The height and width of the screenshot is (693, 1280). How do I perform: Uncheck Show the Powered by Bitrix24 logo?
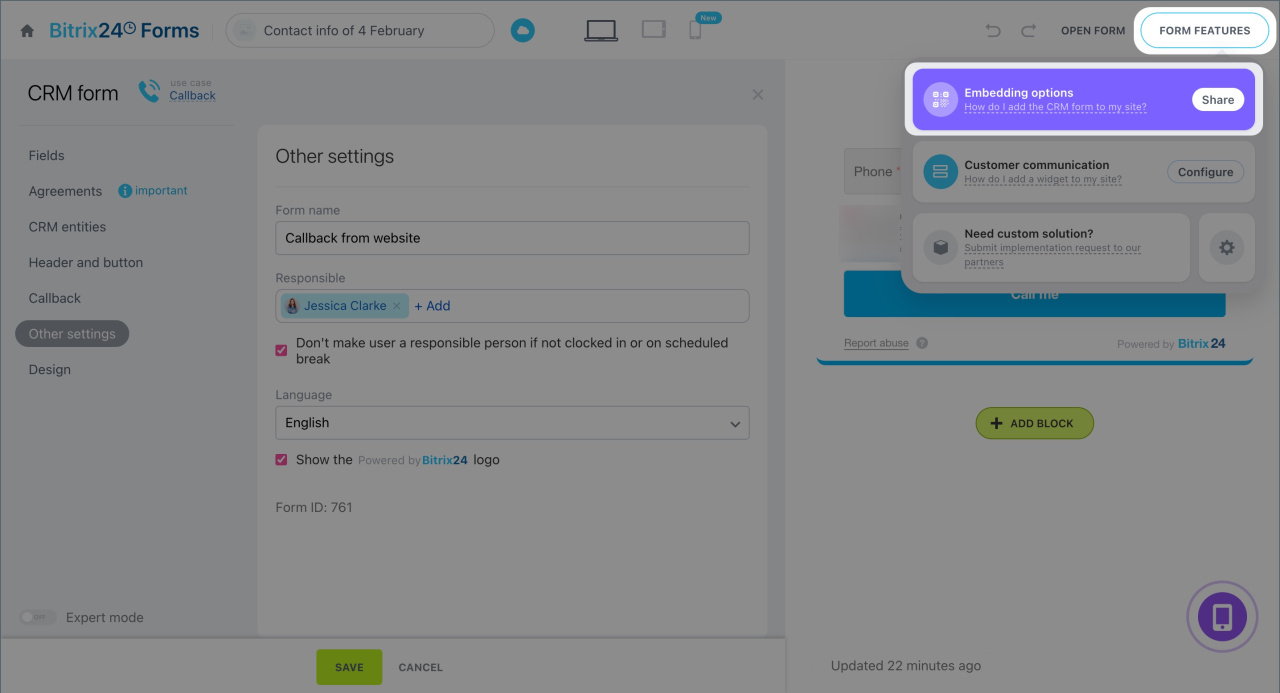point(281,460)
